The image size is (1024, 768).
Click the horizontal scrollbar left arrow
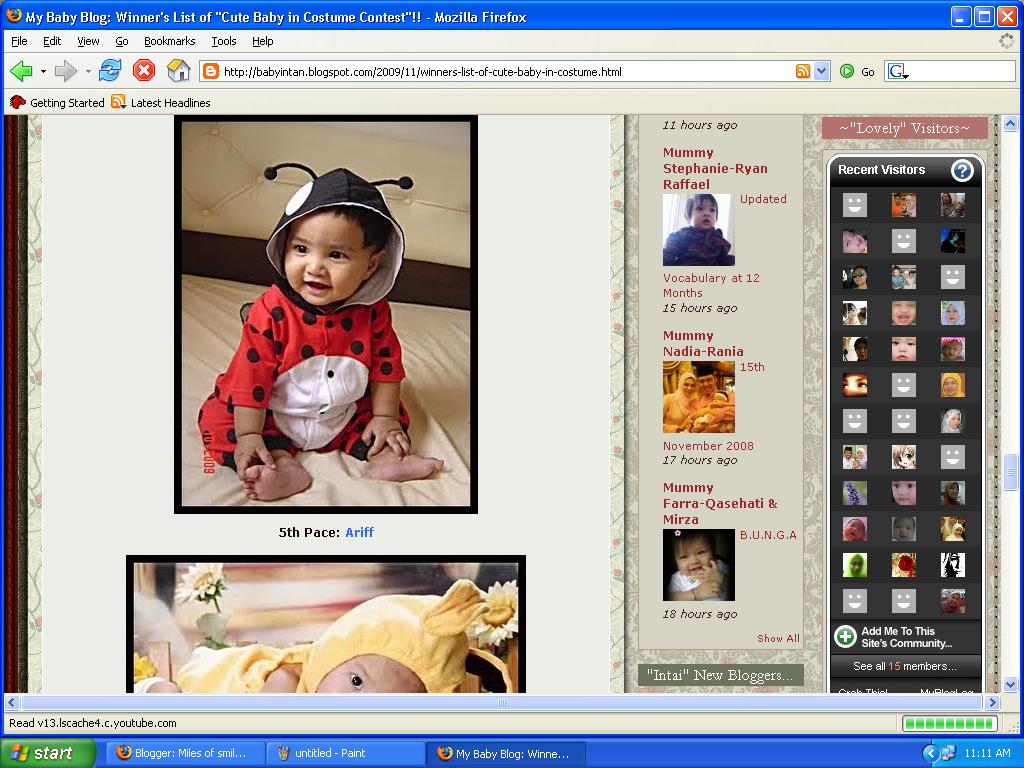pos(11,703)
